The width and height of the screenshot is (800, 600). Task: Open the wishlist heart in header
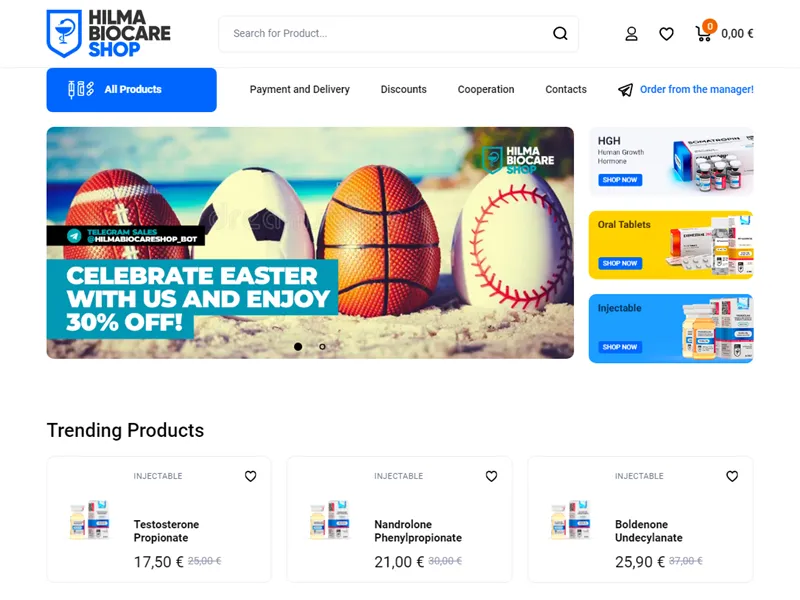tap(666, 34)
